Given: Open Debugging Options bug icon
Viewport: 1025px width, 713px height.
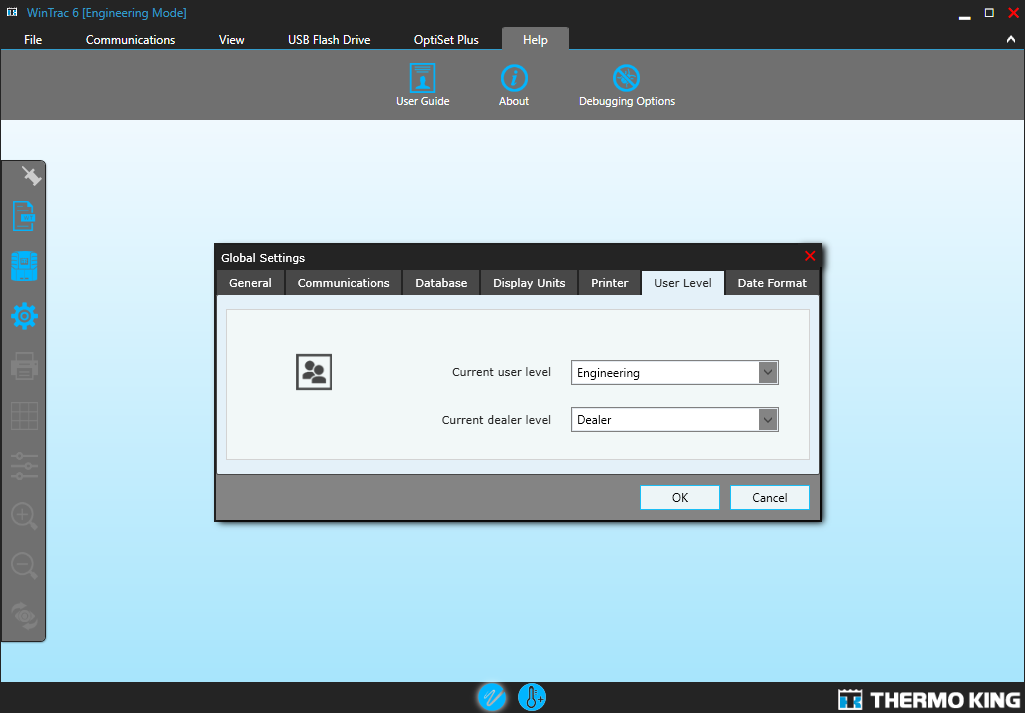Looking at the screenshot, I should pyautogui.click(x=626, y=78).
